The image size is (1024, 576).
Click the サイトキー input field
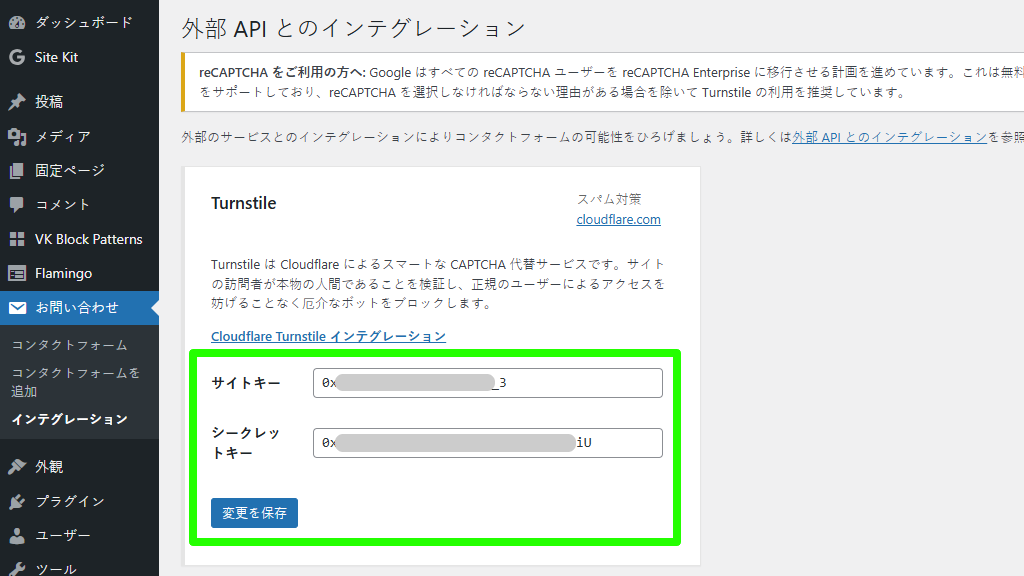pos(487,383)
